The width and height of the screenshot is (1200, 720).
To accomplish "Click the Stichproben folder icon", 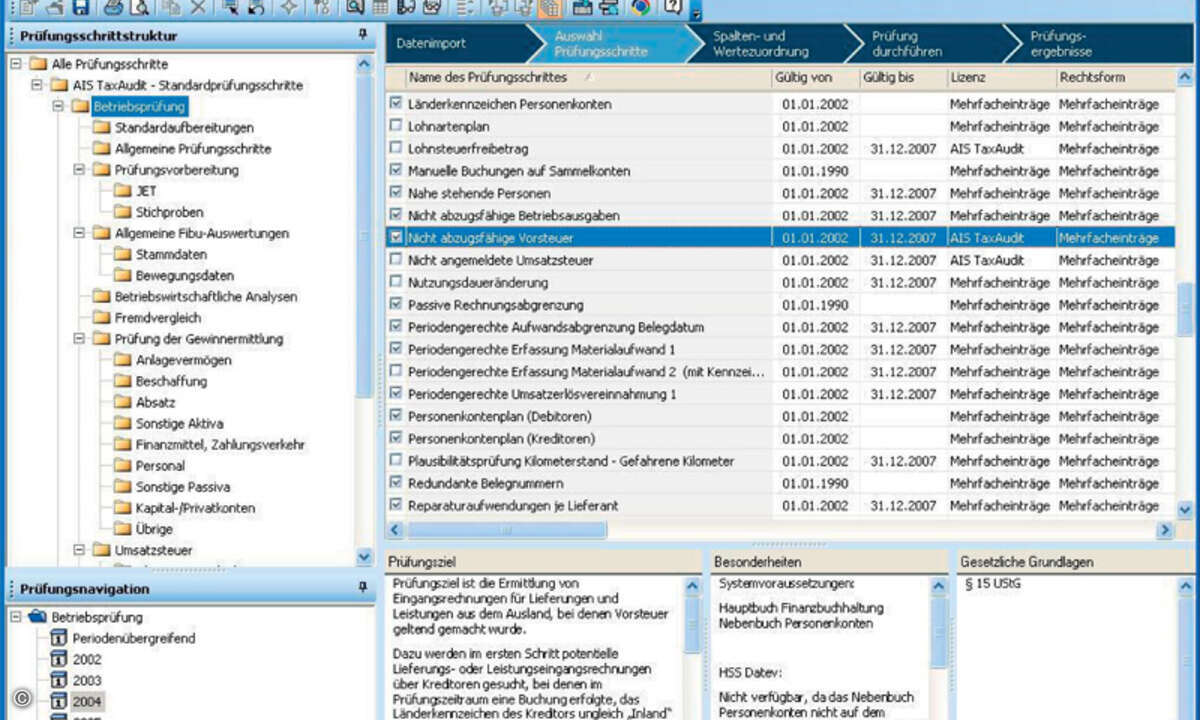I will pos(123,212).
